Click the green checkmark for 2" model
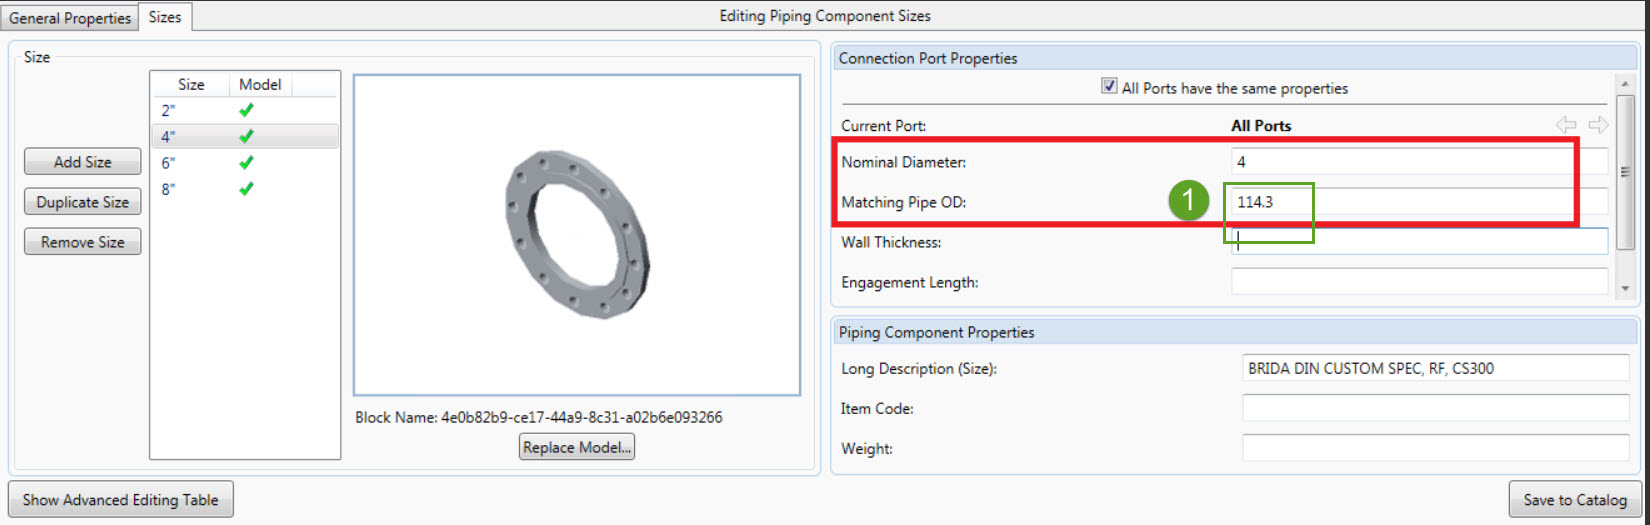Viewport: 1650px width, 525px height. pyautogui.click(x=246, y=110)
